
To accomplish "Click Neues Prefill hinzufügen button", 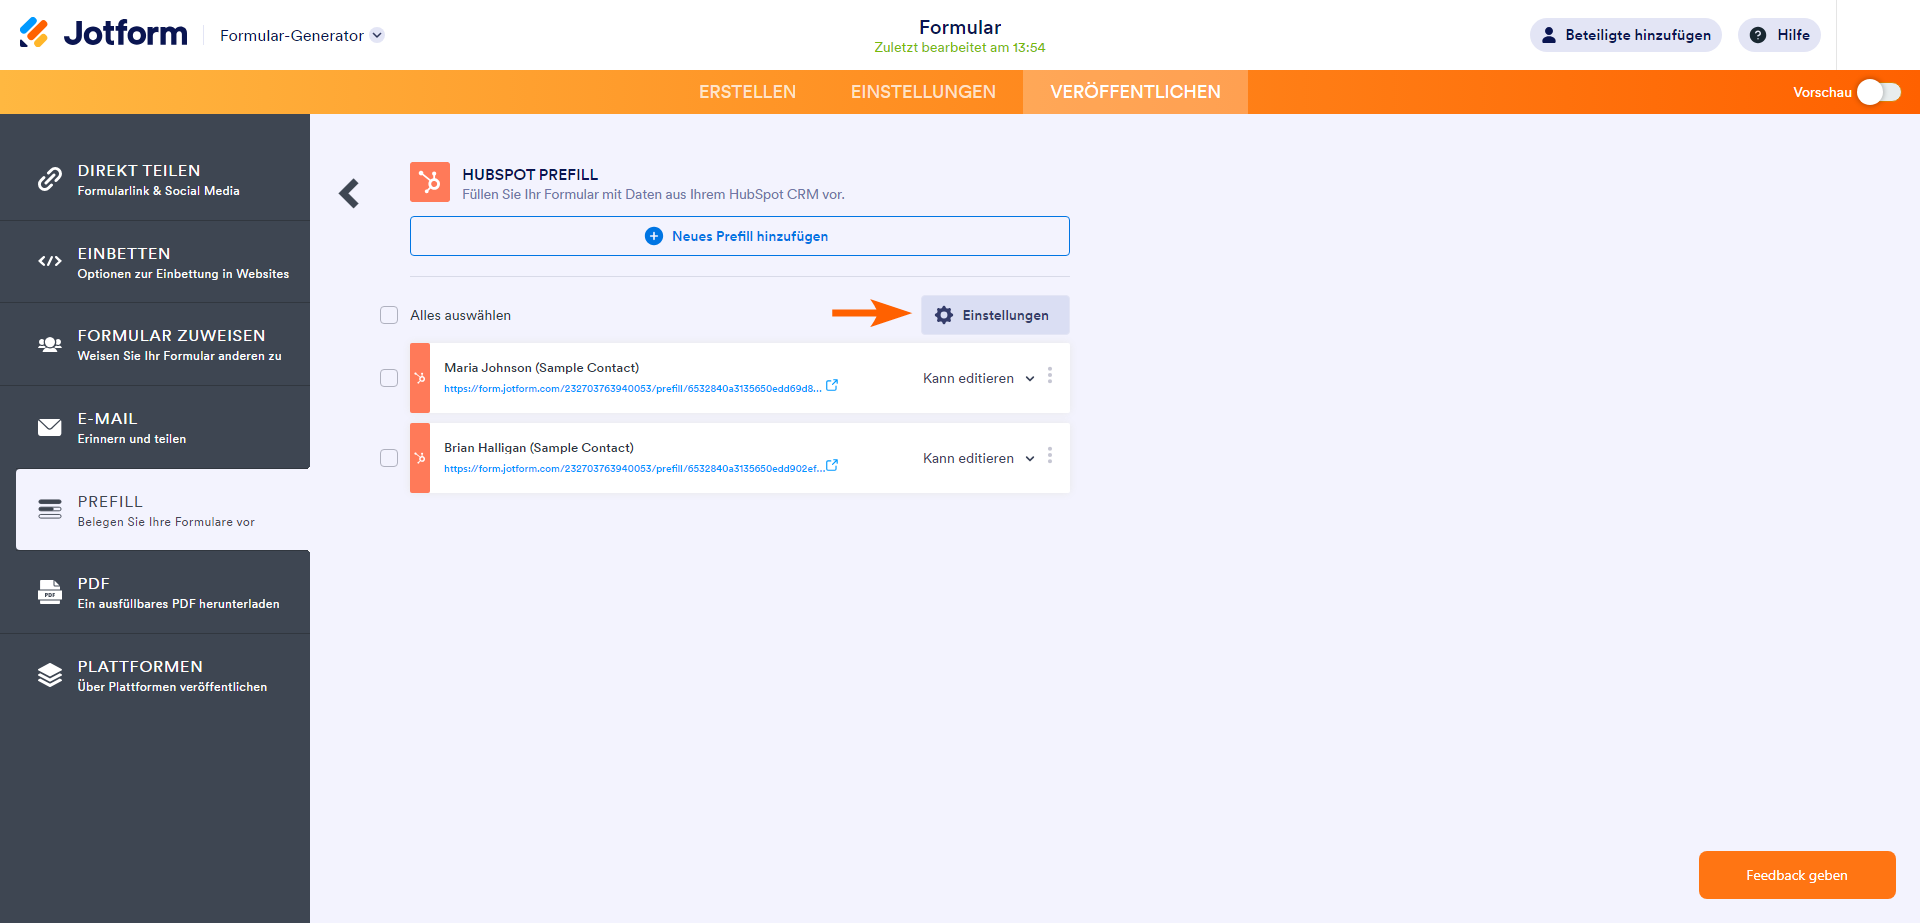I will (x=740, y=236).
